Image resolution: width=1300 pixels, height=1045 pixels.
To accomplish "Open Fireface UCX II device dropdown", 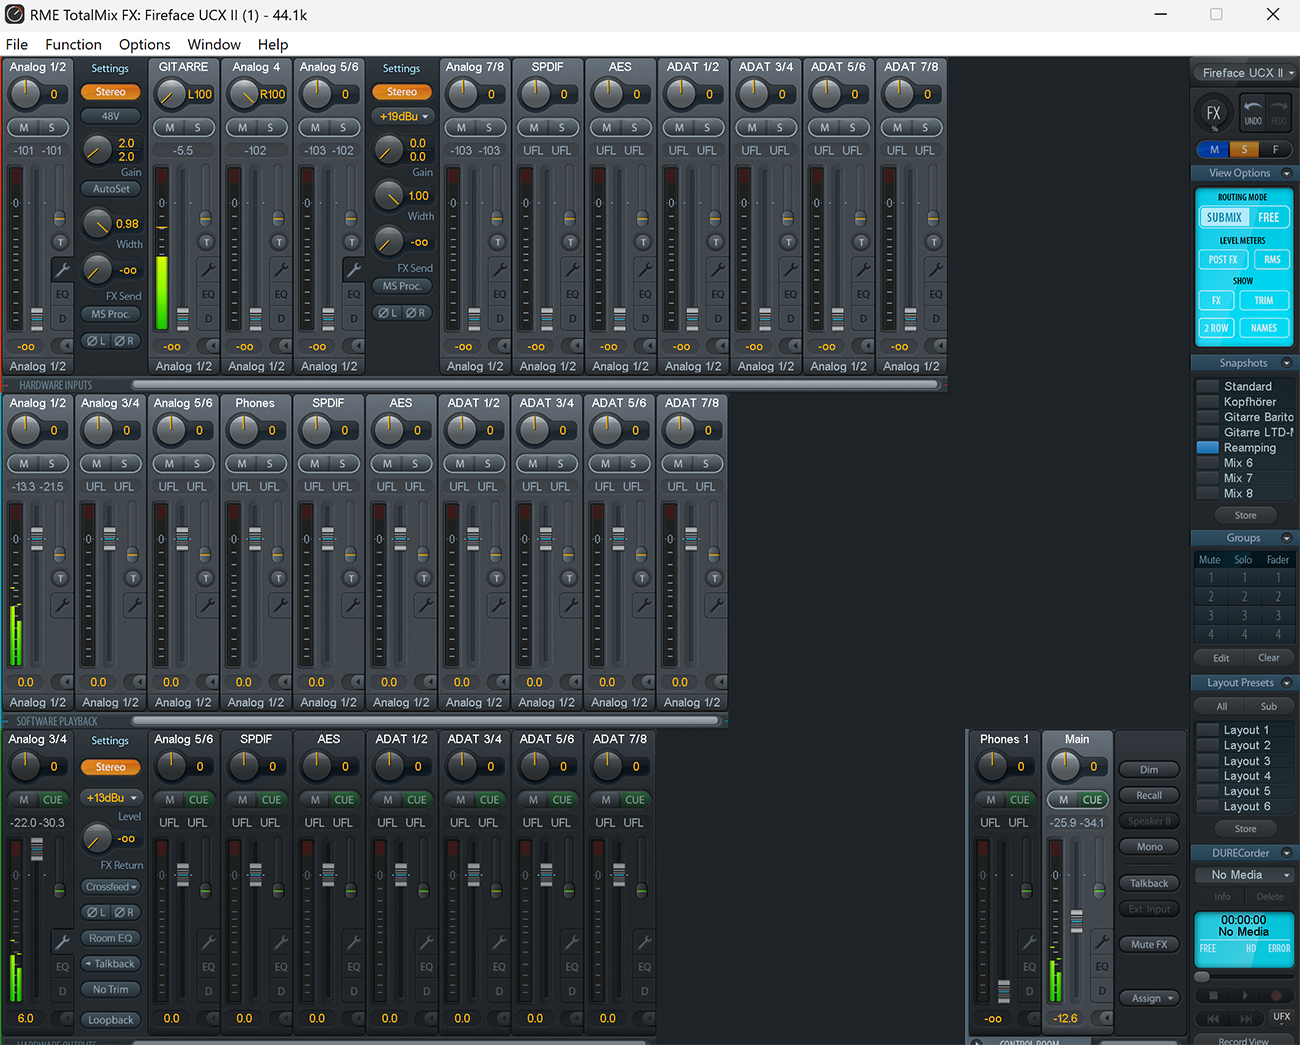I will 1245,72.
